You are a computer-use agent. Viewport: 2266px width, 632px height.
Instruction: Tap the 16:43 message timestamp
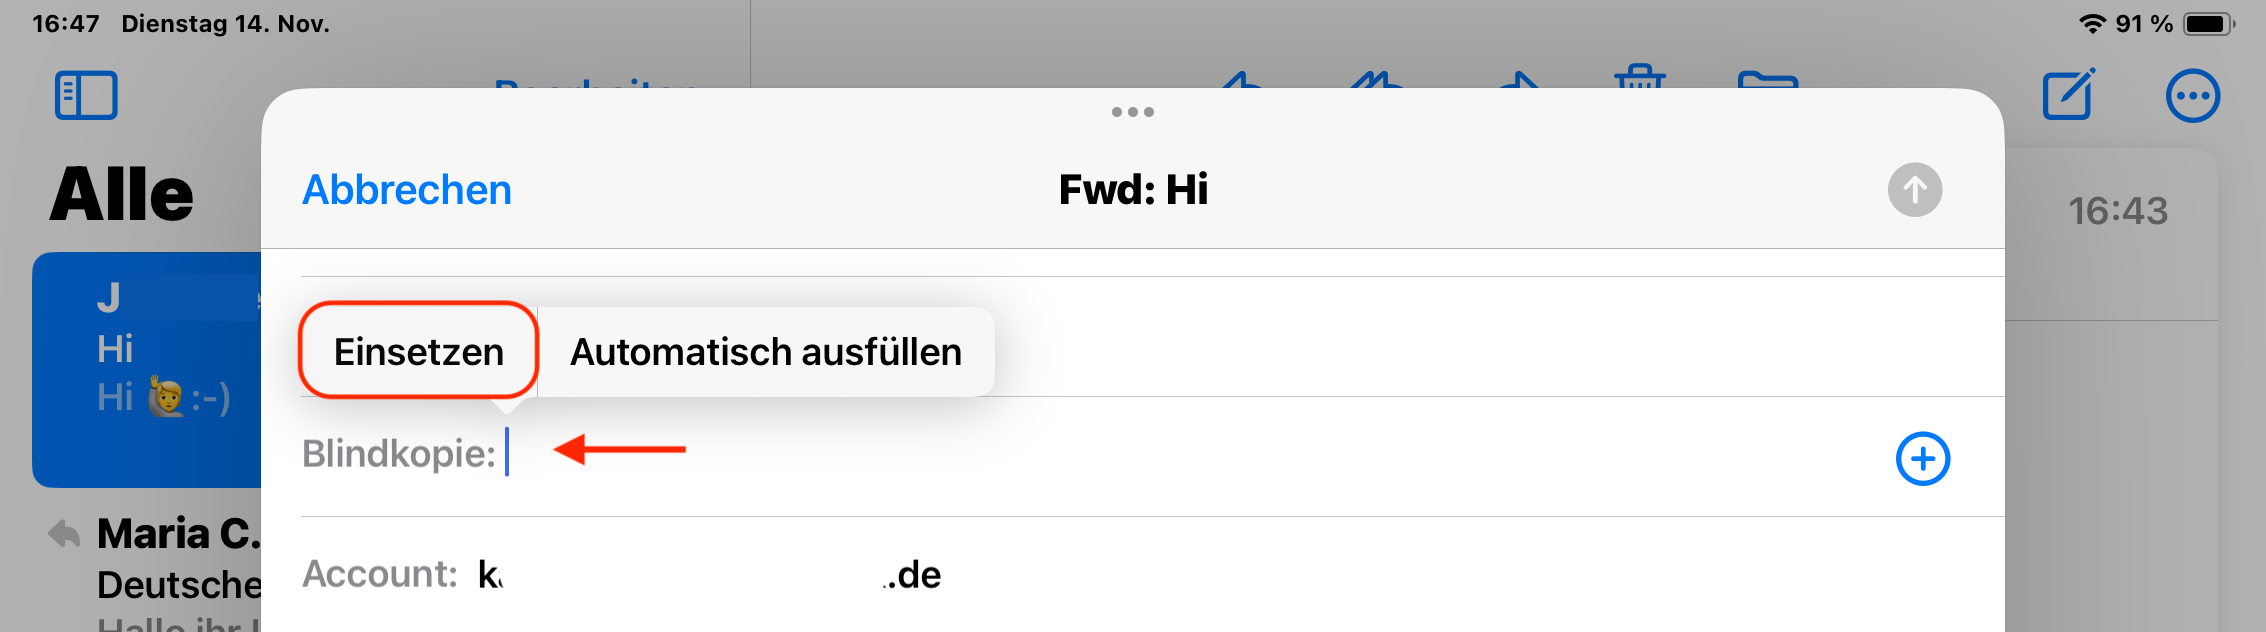2117,211
